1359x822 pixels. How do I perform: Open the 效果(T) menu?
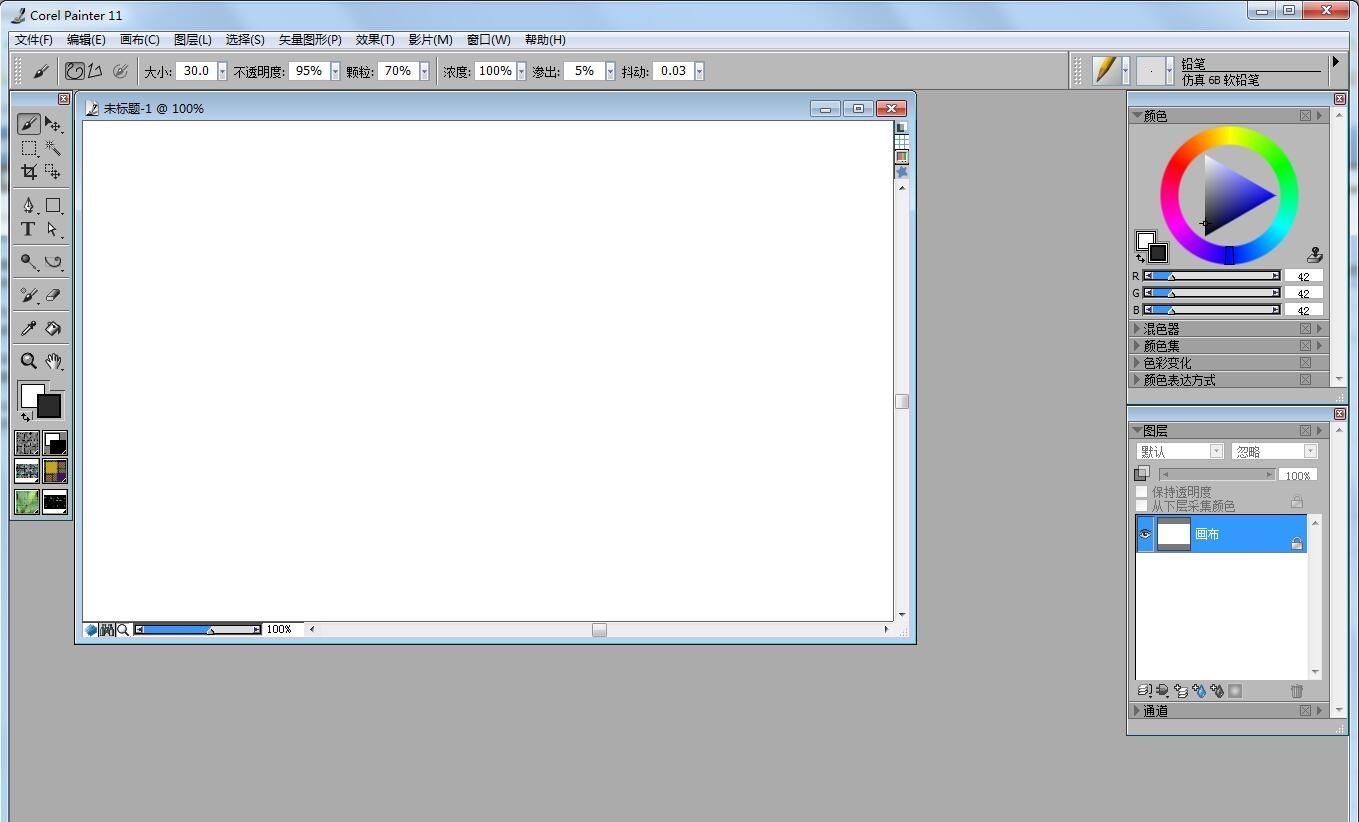tap(375, 40)
